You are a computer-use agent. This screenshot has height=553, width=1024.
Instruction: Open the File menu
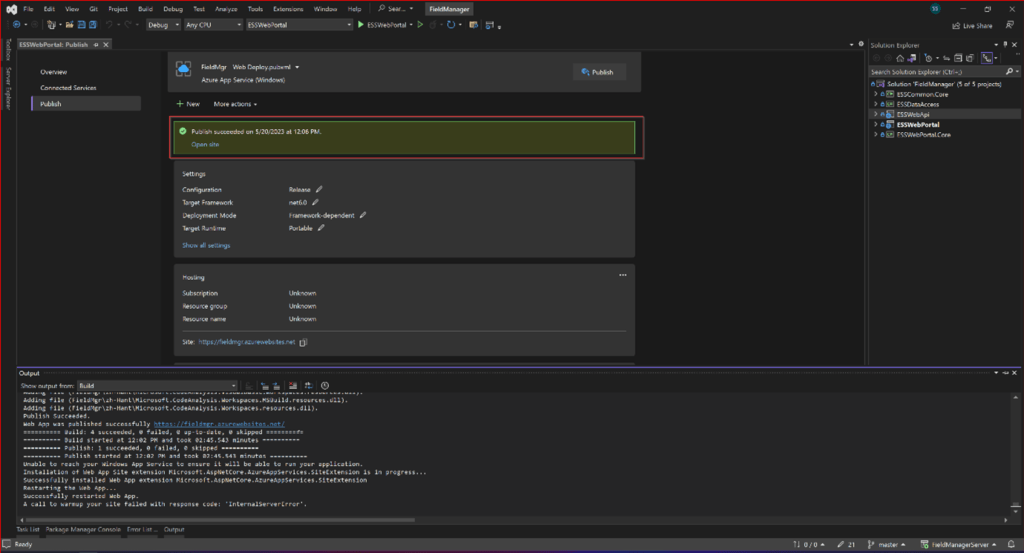(x=28, y=9)
